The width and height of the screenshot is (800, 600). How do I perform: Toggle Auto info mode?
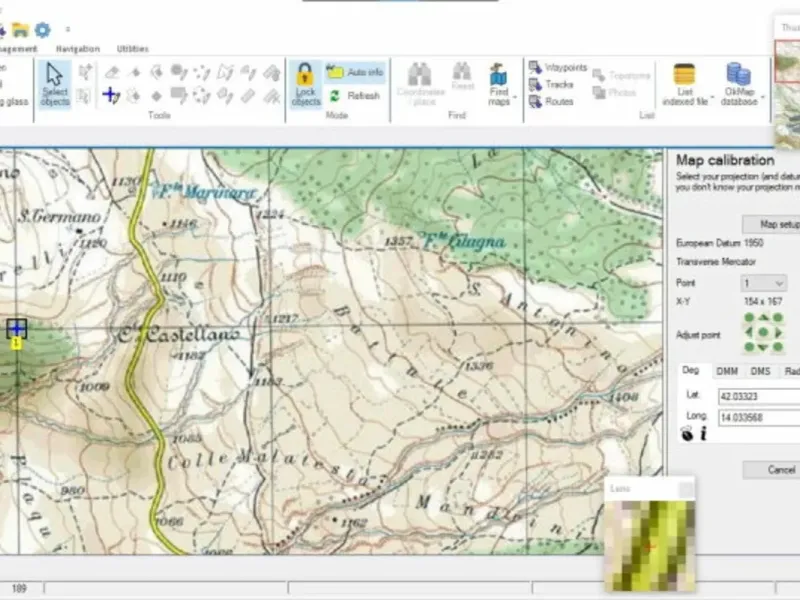point(355,72)
